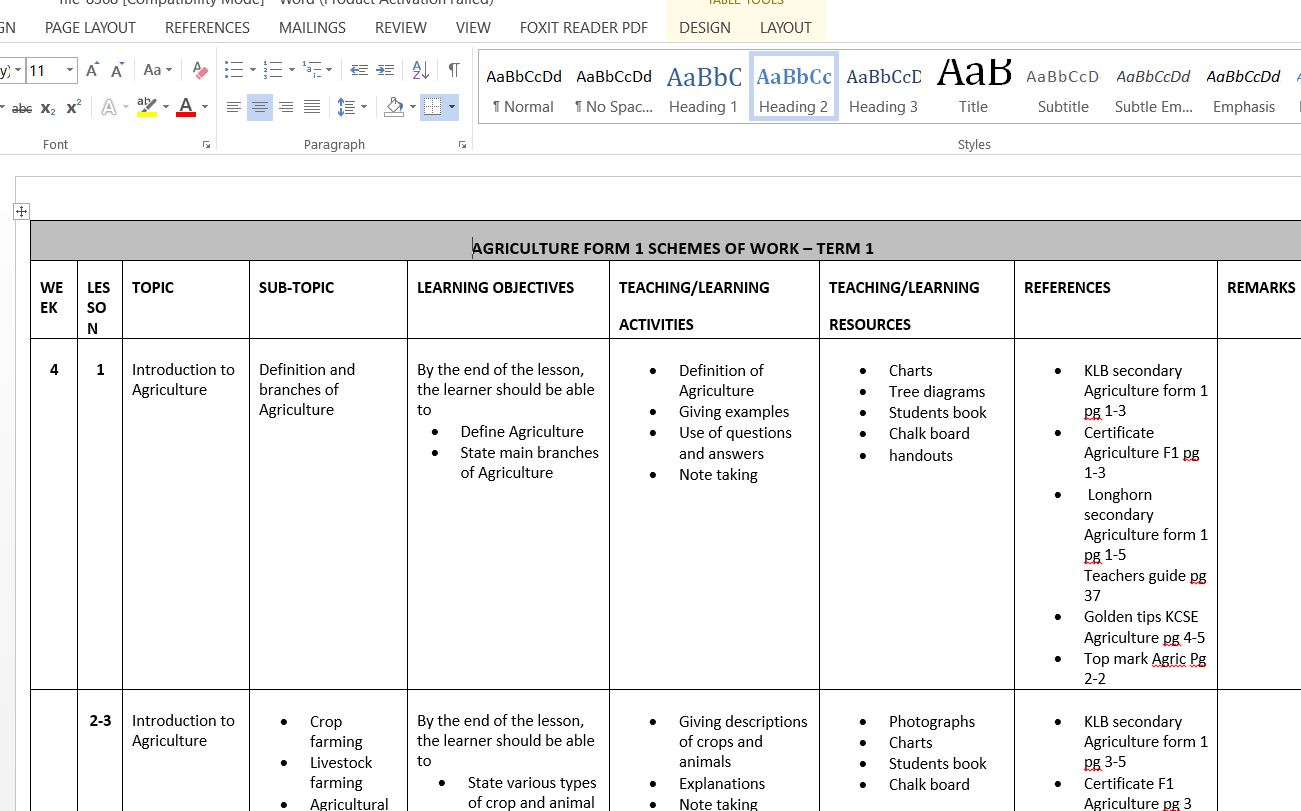Launch the Font dialog box

coord(207,145)
